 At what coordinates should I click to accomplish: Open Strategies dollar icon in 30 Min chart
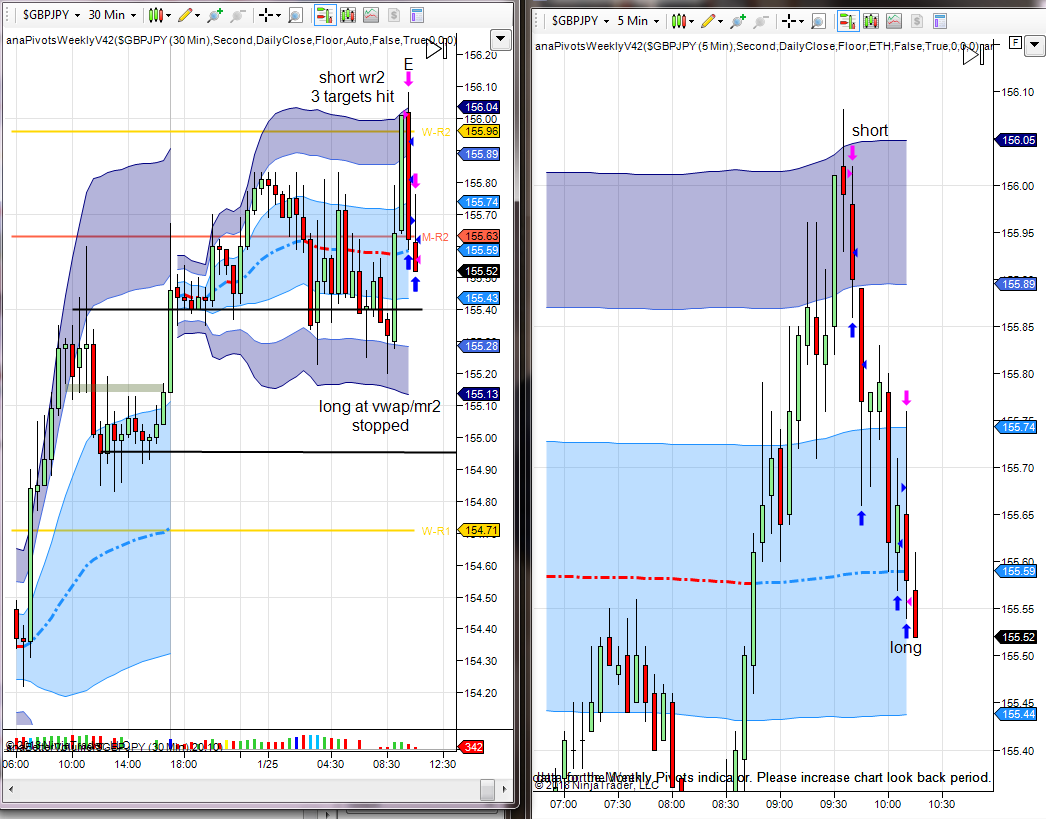click(x=394, y=15)
